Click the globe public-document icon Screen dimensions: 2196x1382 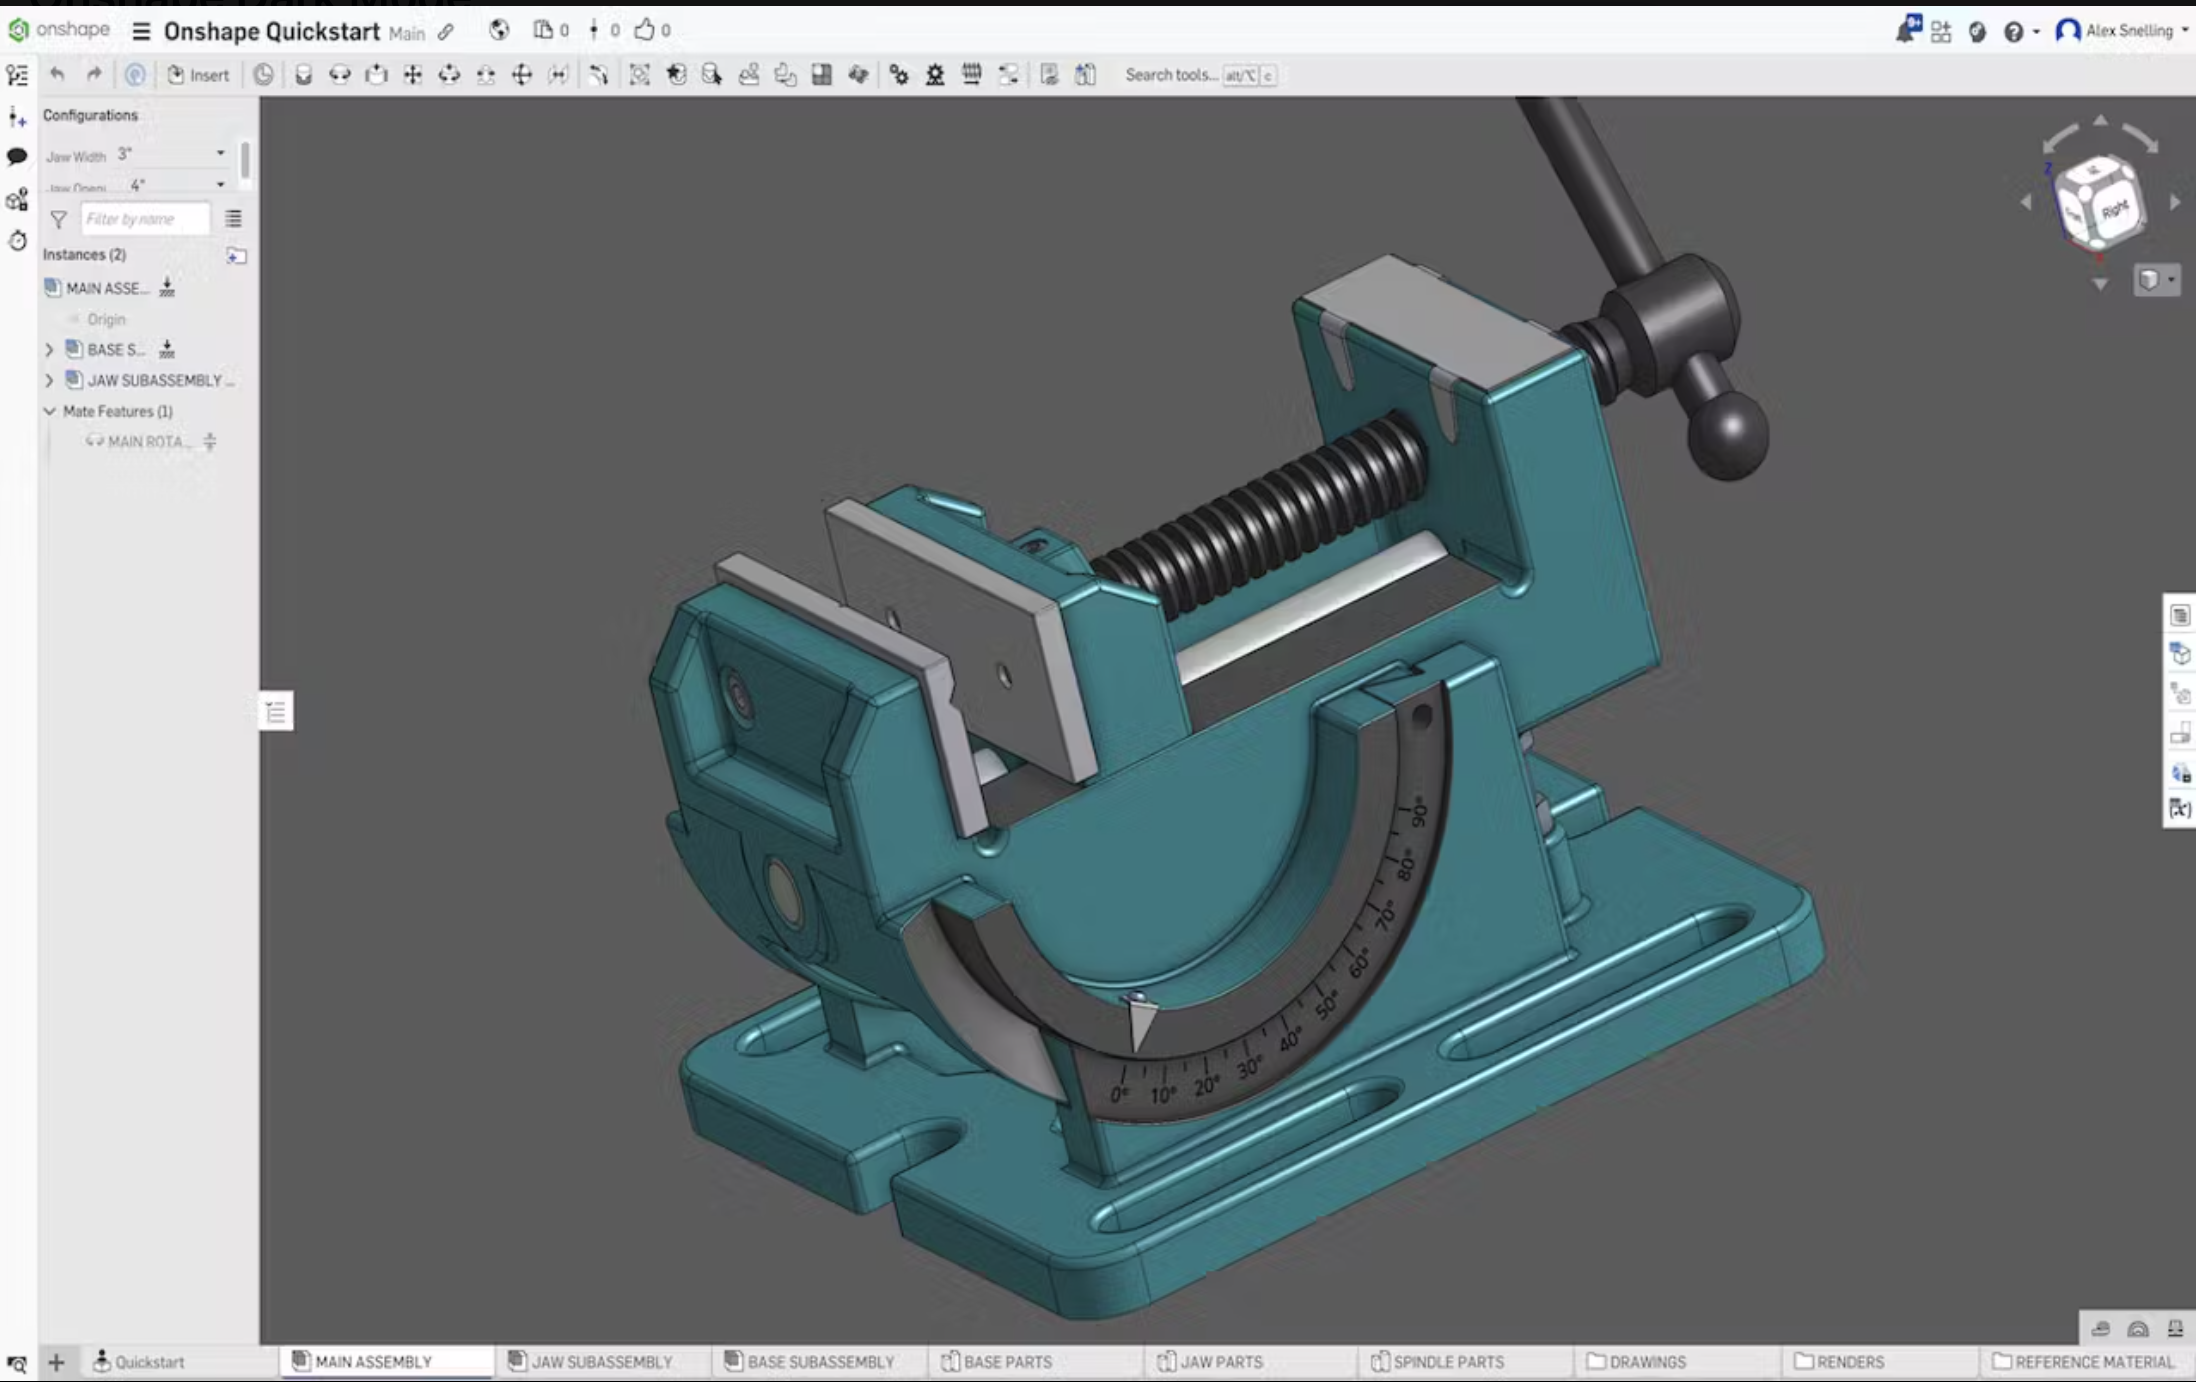pyautogui.click(x=499, y=30)
